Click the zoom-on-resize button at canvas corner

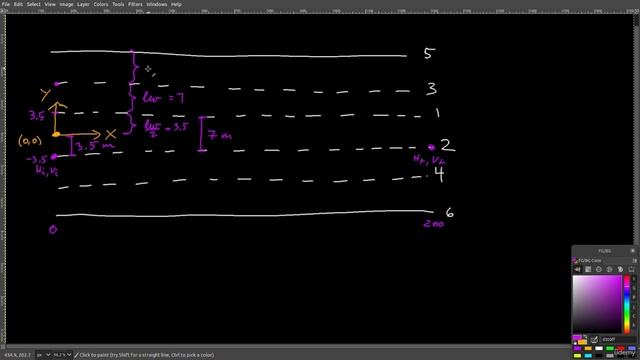click(636, 11)
